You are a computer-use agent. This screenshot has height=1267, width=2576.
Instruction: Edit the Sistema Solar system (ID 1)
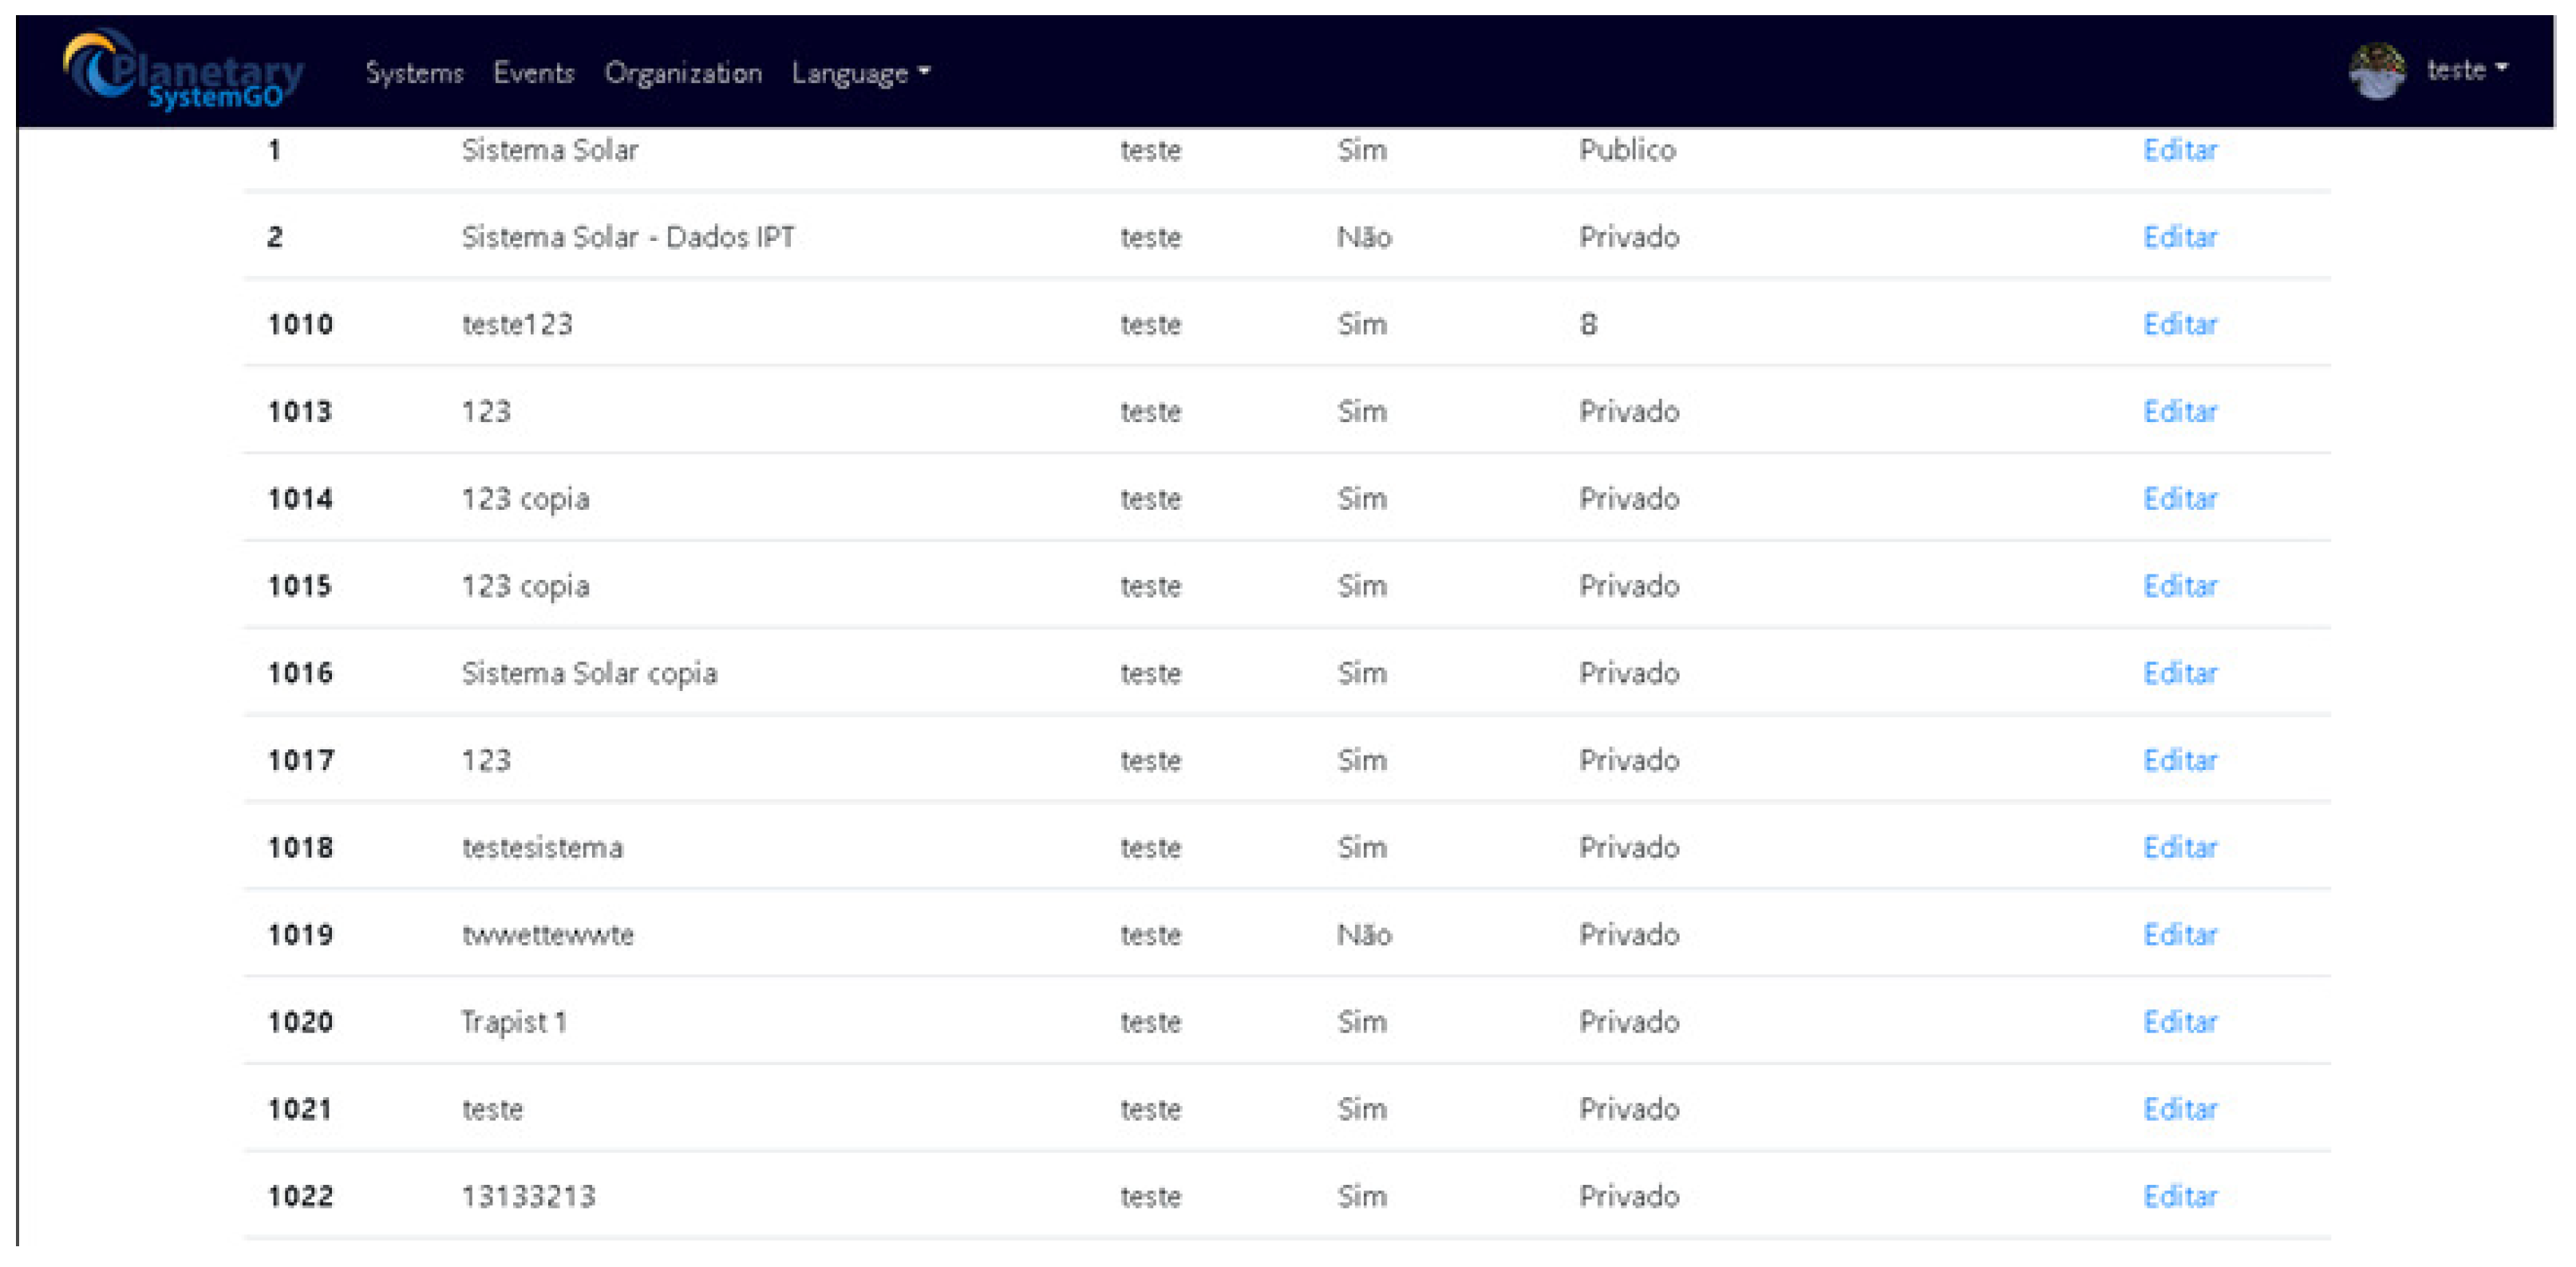click(2180, 150)
